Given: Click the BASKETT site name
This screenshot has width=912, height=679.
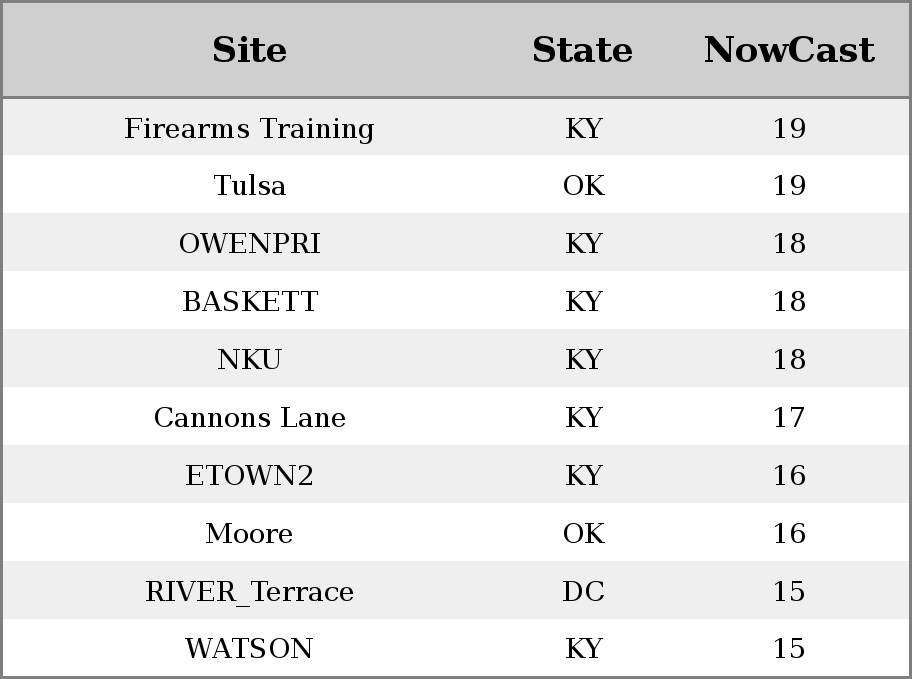Looking at the screenshot, I should 250,301.
